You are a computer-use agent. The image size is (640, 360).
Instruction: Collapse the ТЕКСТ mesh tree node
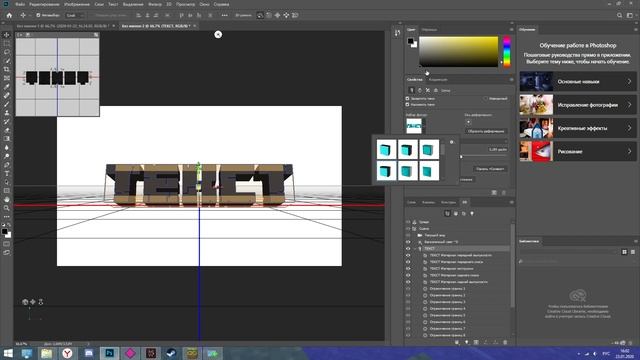tap(415, 249)
